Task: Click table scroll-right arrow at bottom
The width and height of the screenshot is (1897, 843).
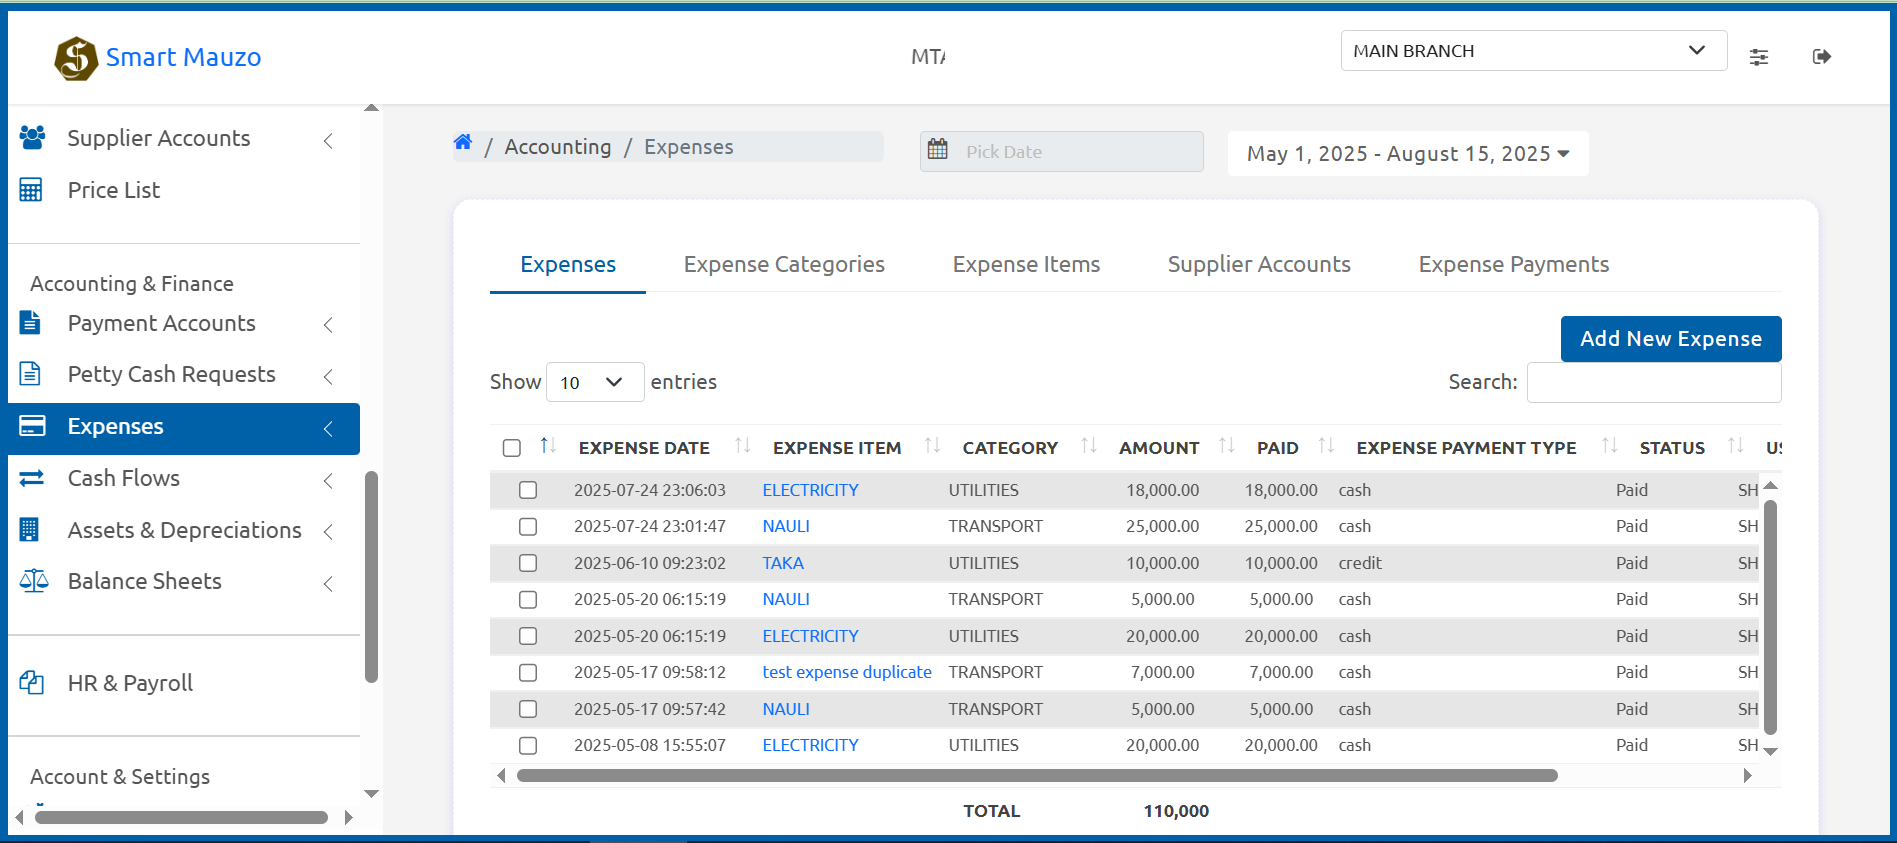Action: tap(1747, 776)
